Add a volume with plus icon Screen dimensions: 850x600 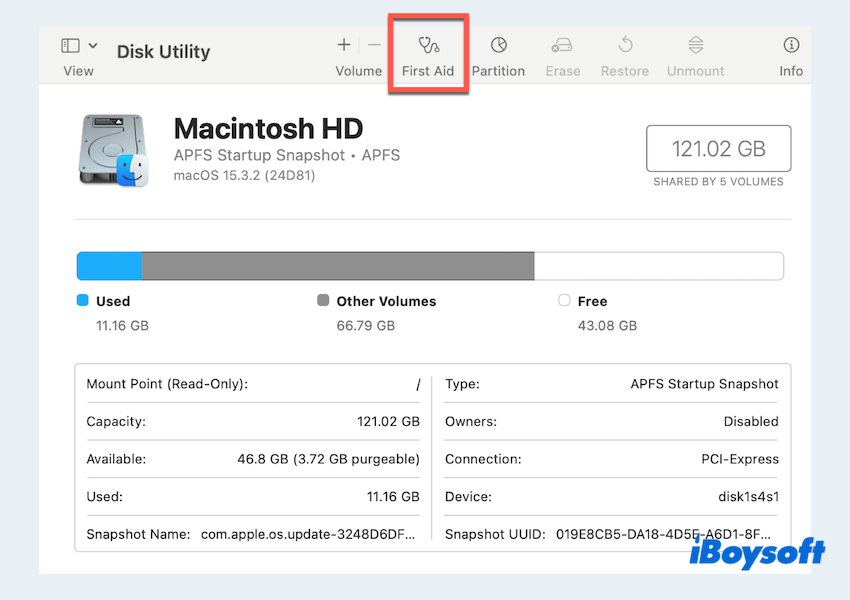(x=344, y=45)
